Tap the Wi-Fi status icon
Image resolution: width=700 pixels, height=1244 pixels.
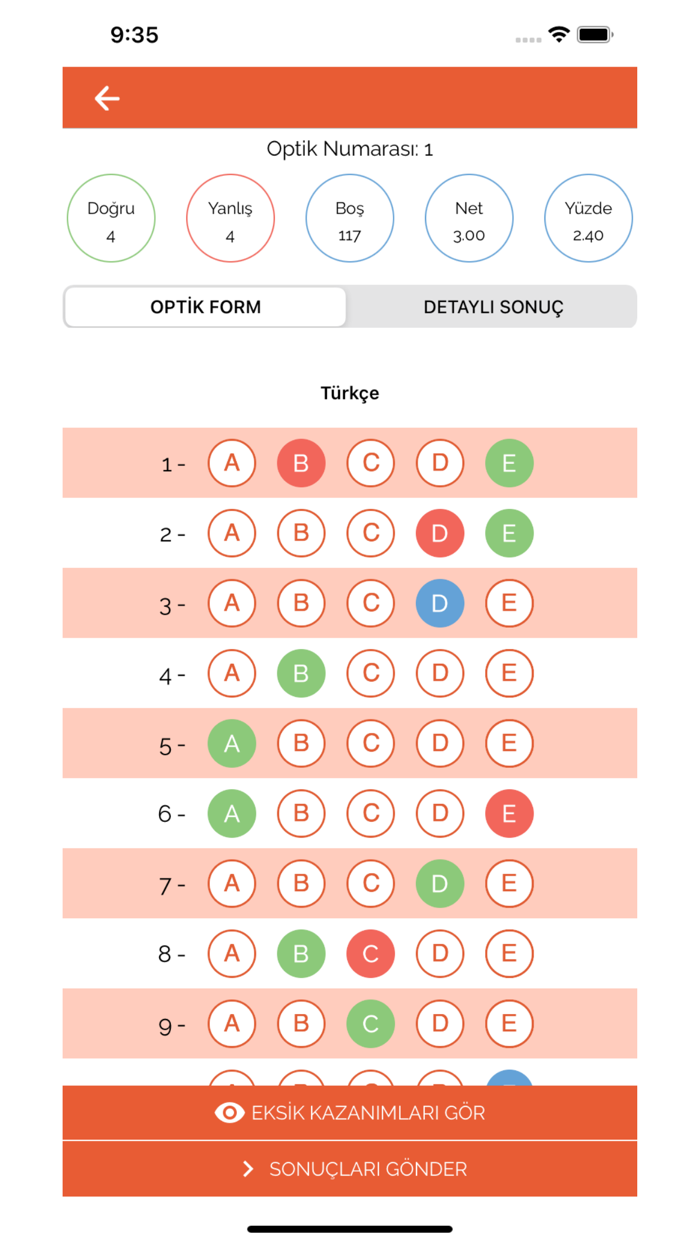pos(559,35)
